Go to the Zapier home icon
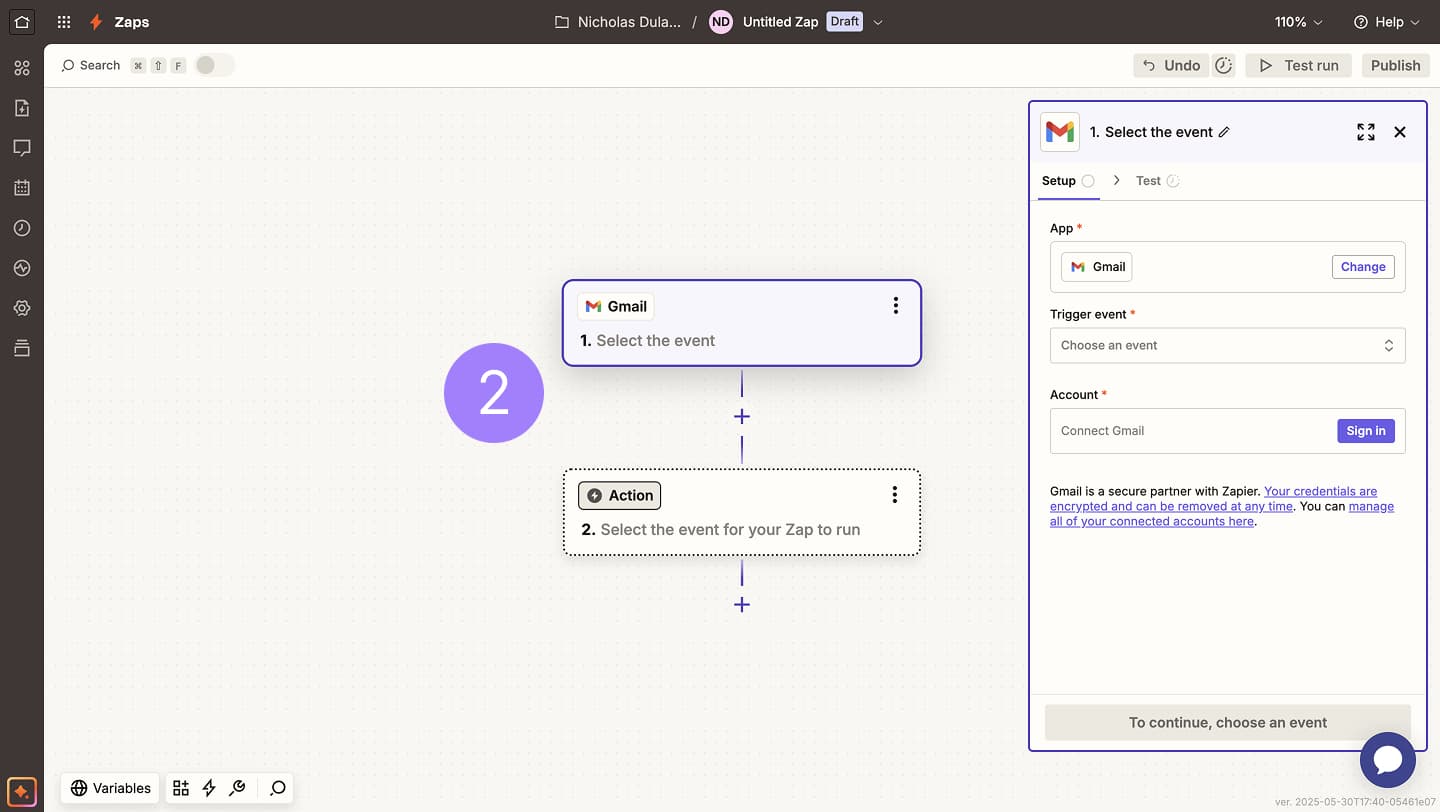 [22, 21]
